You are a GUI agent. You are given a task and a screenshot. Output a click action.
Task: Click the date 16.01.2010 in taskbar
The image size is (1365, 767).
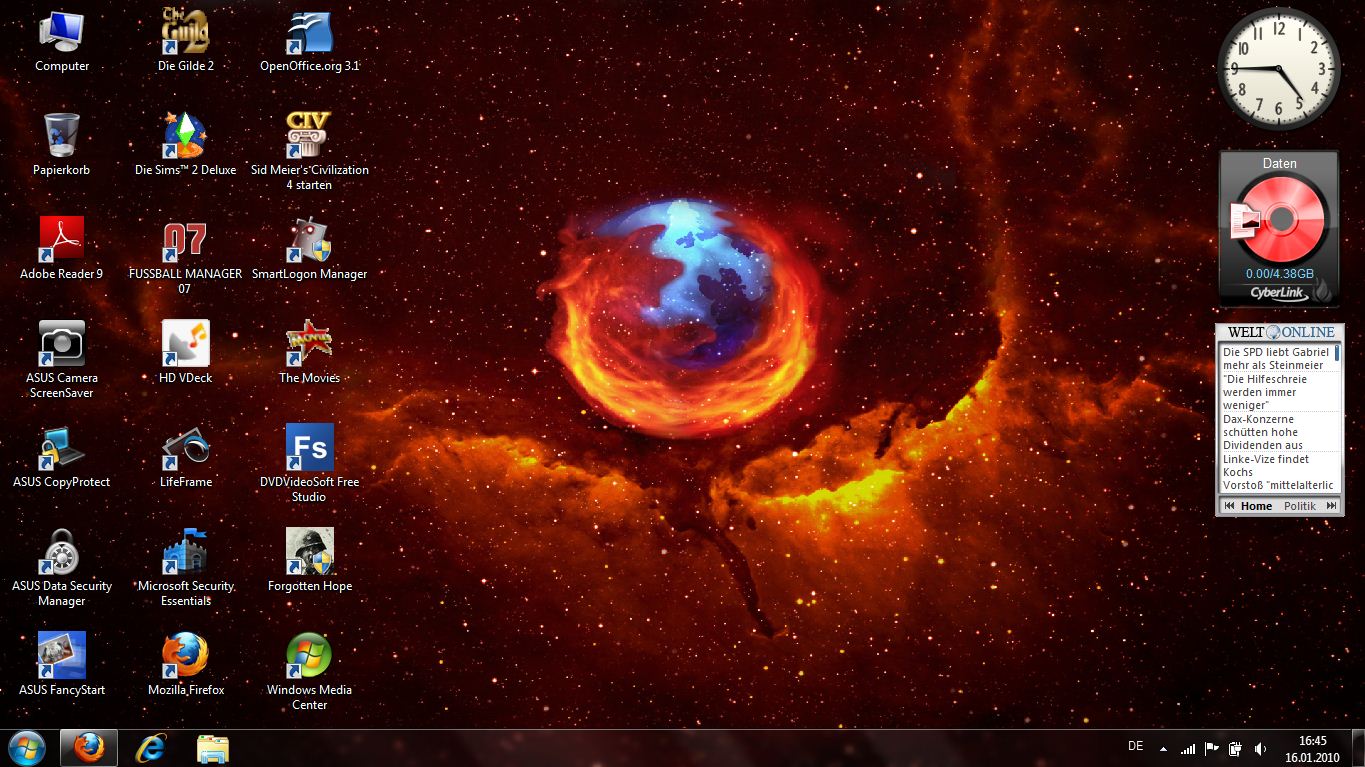tap(1312, 757)
